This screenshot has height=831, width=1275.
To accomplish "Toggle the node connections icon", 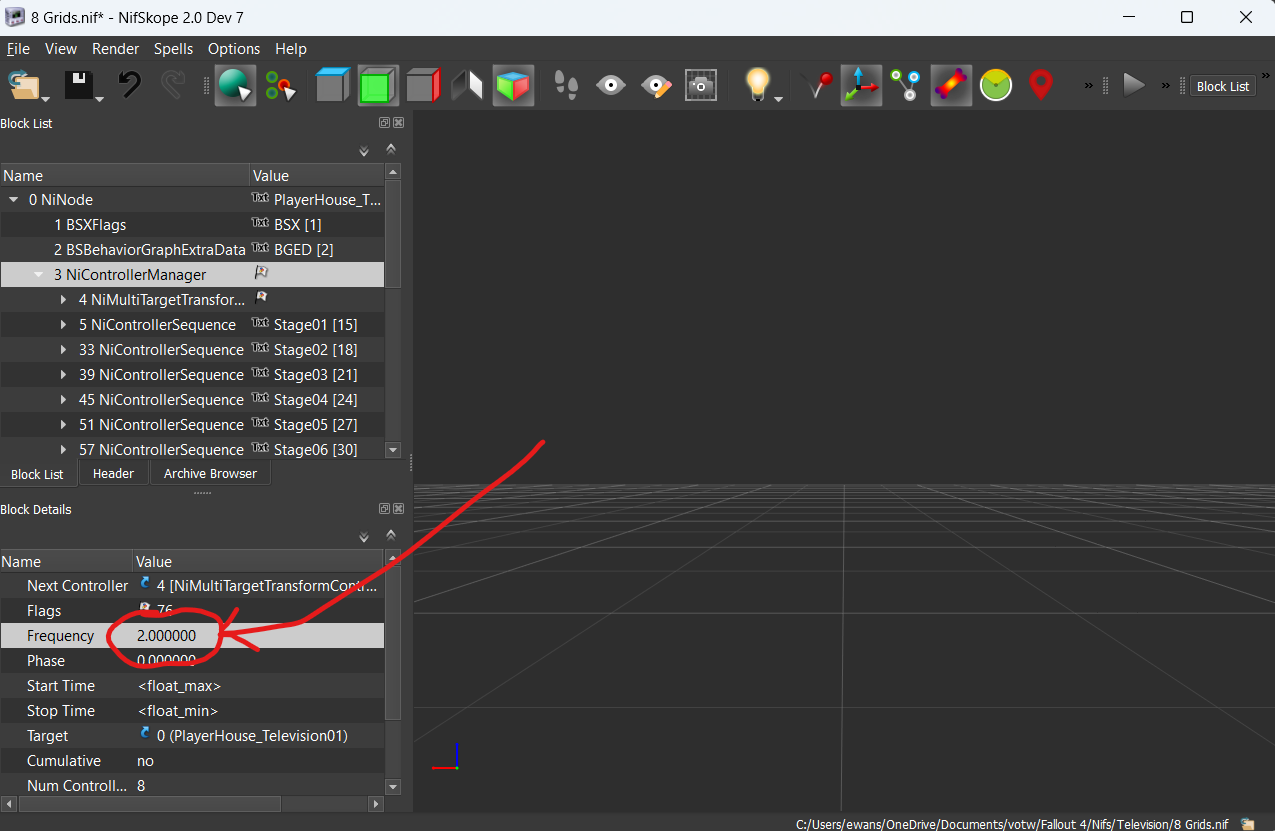I will tap(906, 85).
